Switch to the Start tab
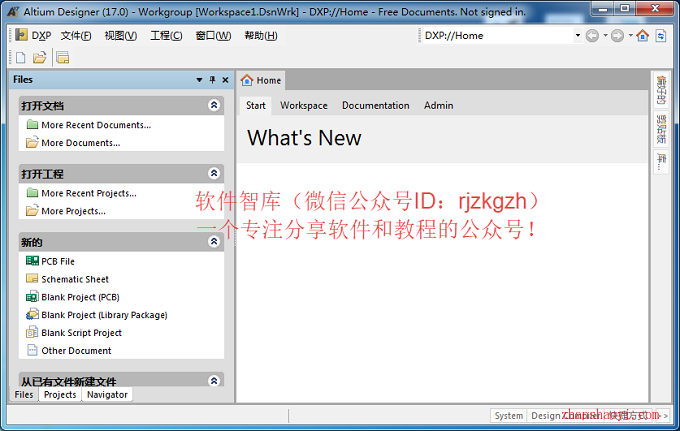This screenshot has height=431, width=680. pyautogui.click(x=256, y=105)
